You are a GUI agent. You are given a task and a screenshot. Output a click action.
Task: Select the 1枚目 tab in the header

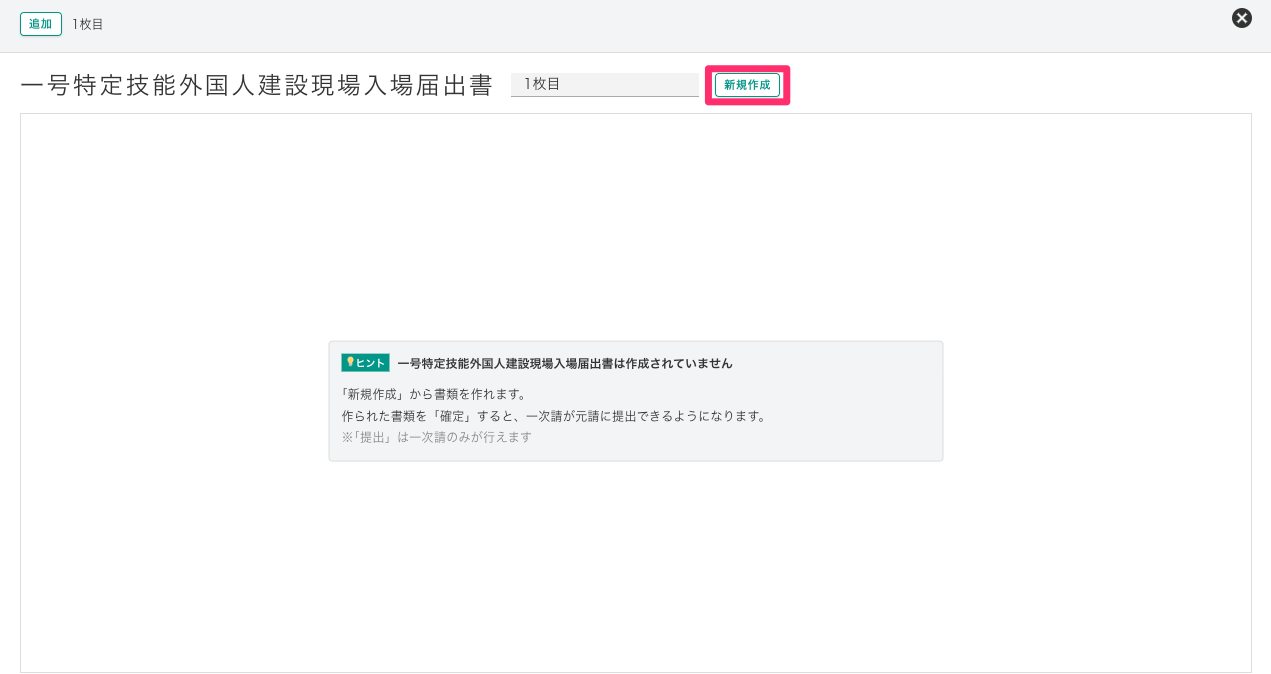pyautogui.click(x=88, y=24)
